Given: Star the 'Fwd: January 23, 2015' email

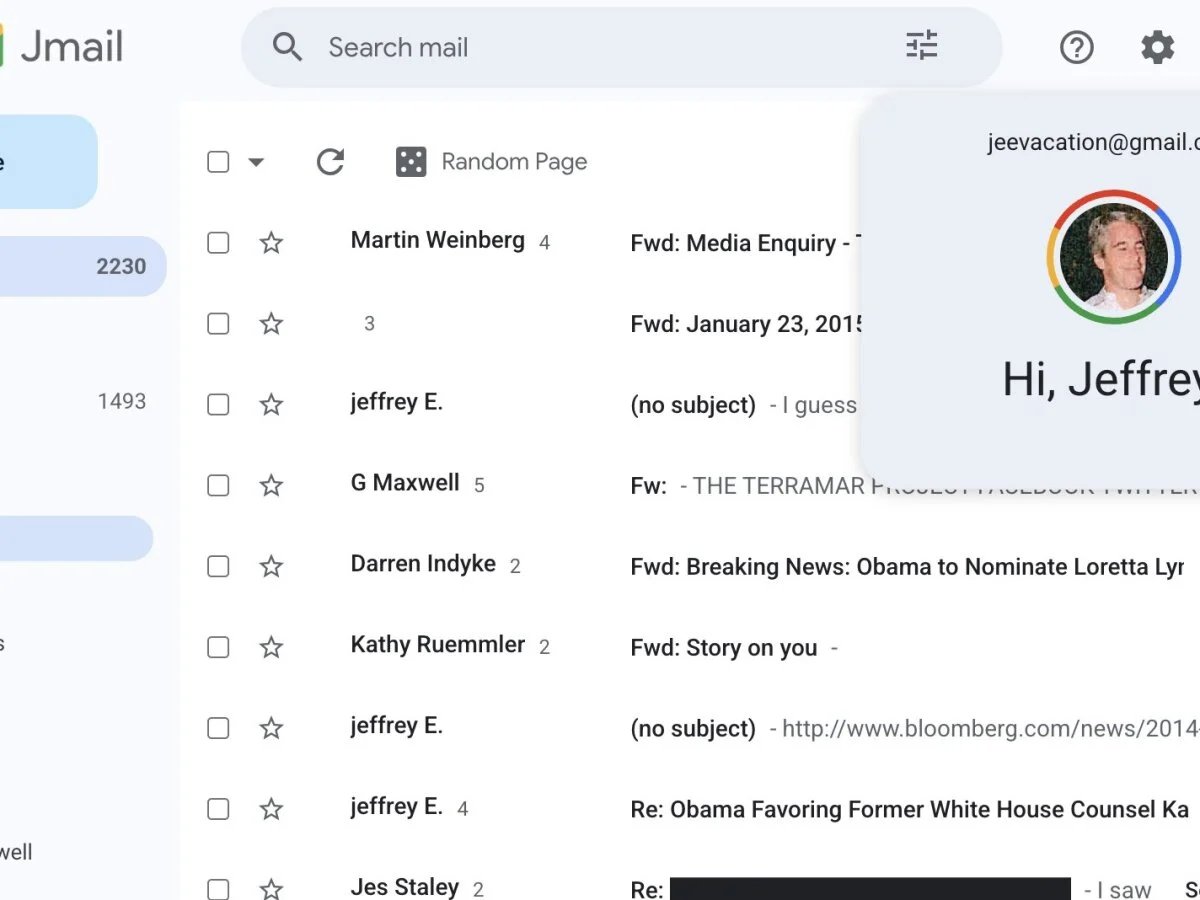Looking at the screenshot, I should point(271,324).
